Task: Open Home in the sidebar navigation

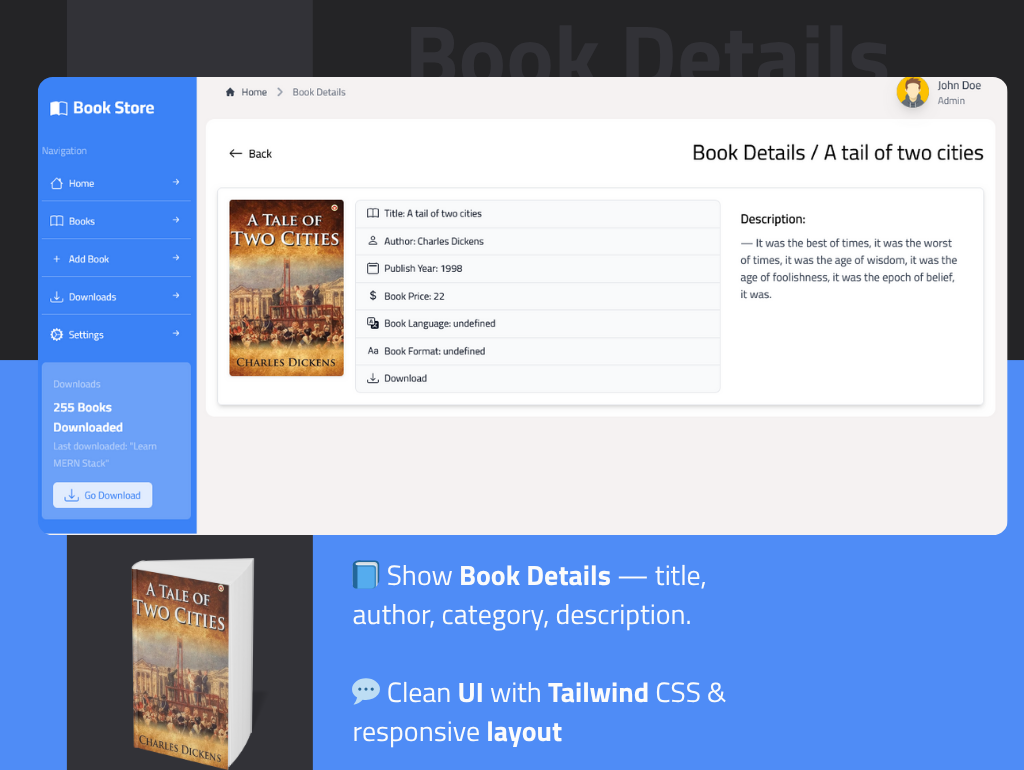Action: pyautogui.click(x=81, y=183)
